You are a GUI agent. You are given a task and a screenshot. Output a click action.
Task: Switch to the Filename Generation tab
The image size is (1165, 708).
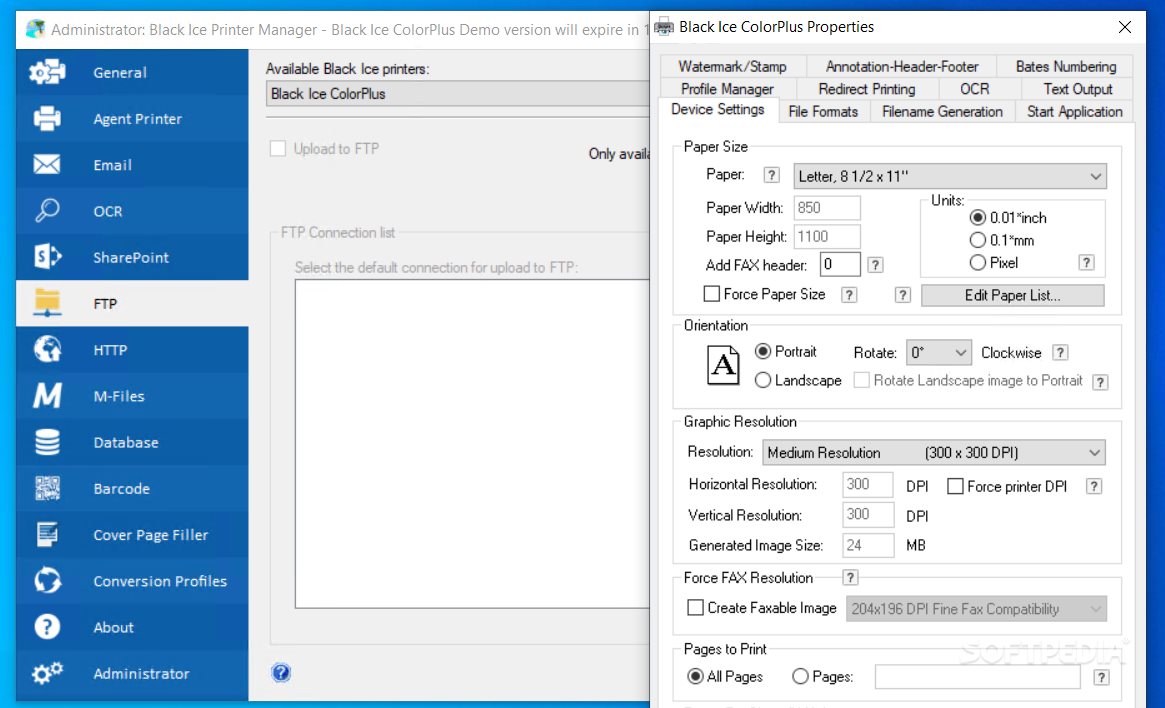942,111
